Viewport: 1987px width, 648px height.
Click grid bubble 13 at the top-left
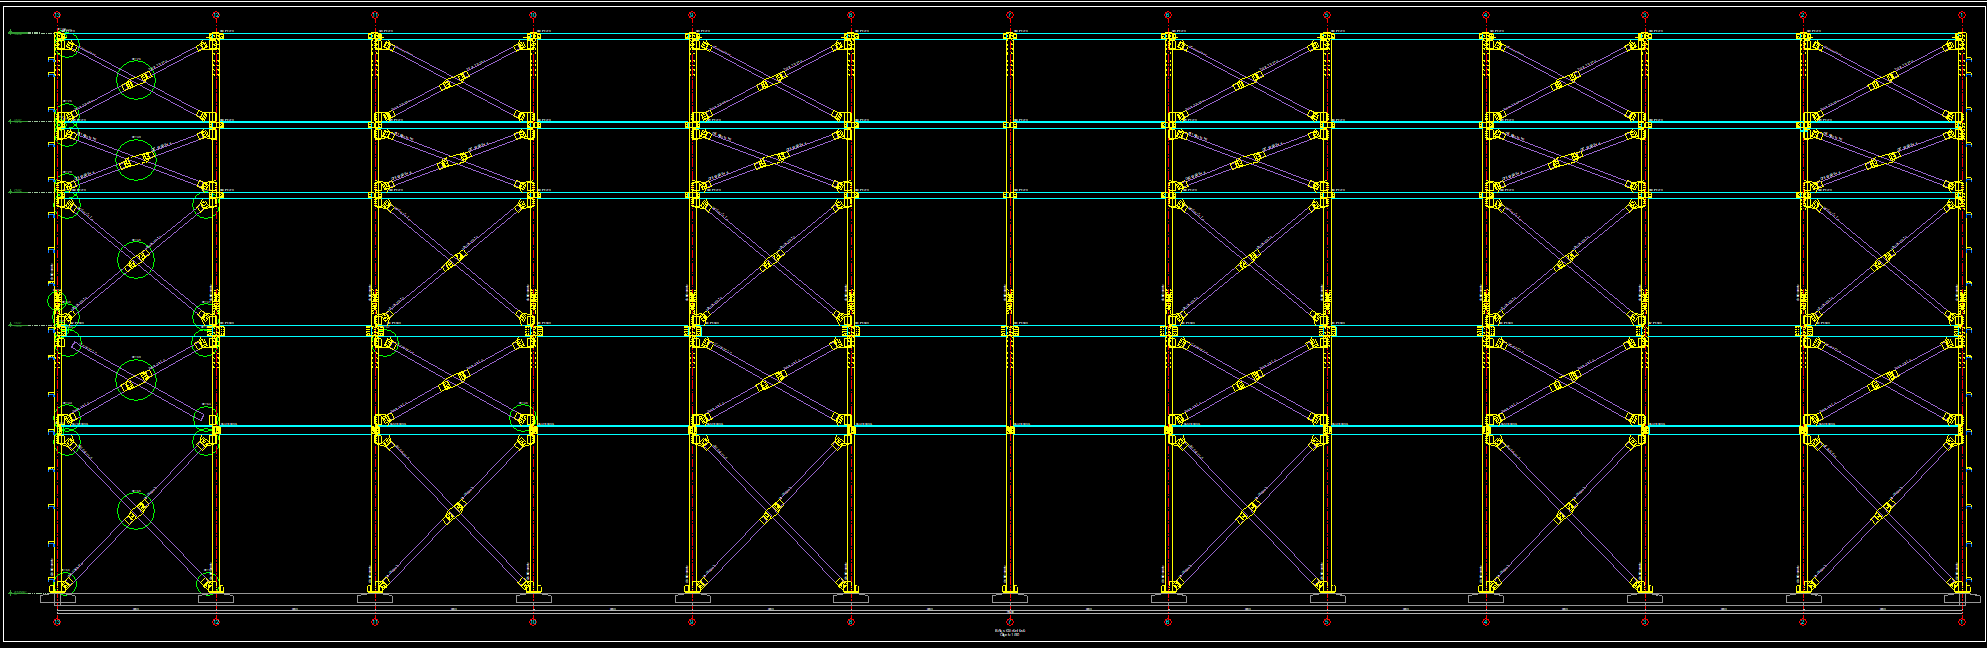point(57,15)
